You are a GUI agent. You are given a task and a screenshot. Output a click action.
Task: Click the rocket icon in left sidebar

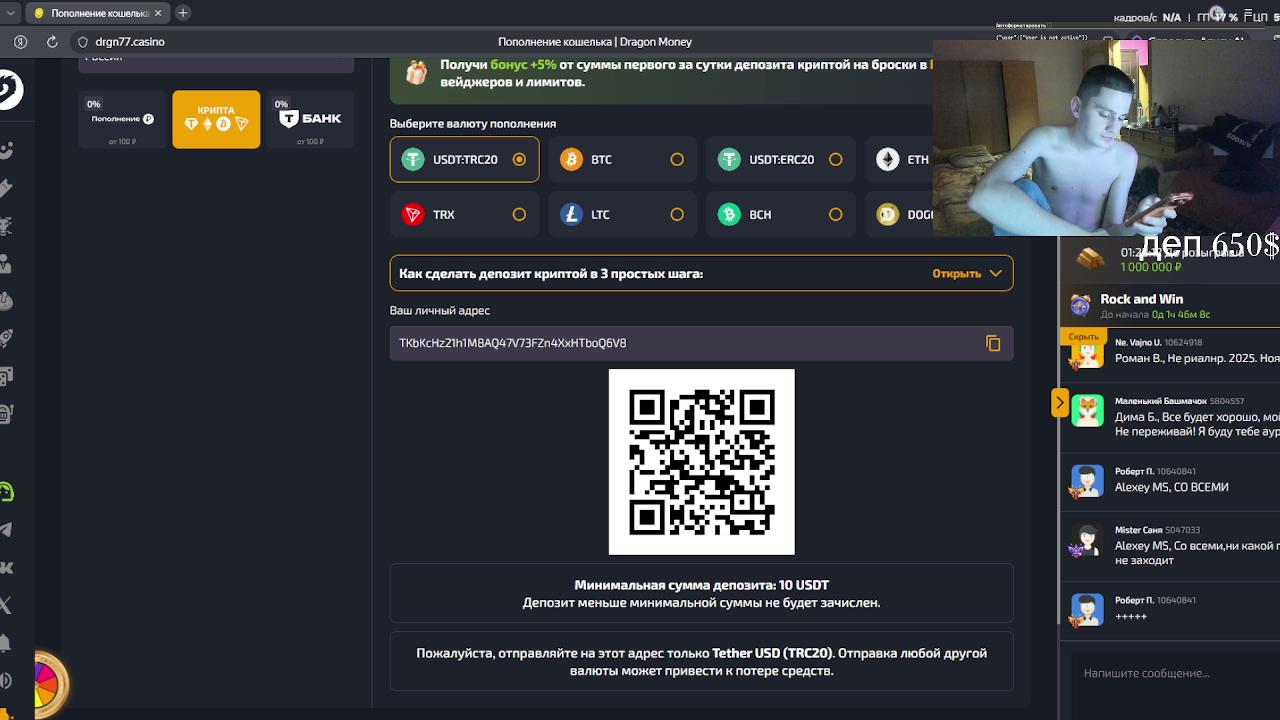pyautogui.click(x=6, y=338)
